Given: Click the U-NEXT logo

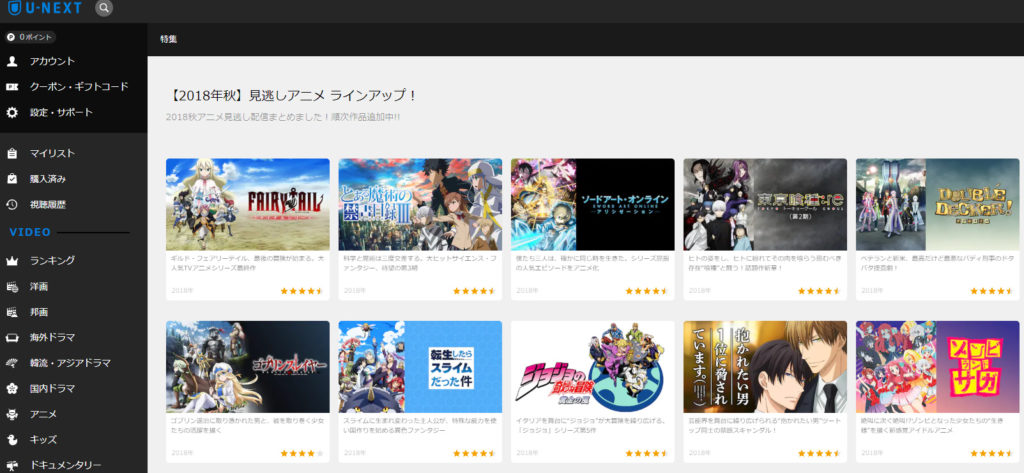Looking at the screenshot, I should [45, 8].
